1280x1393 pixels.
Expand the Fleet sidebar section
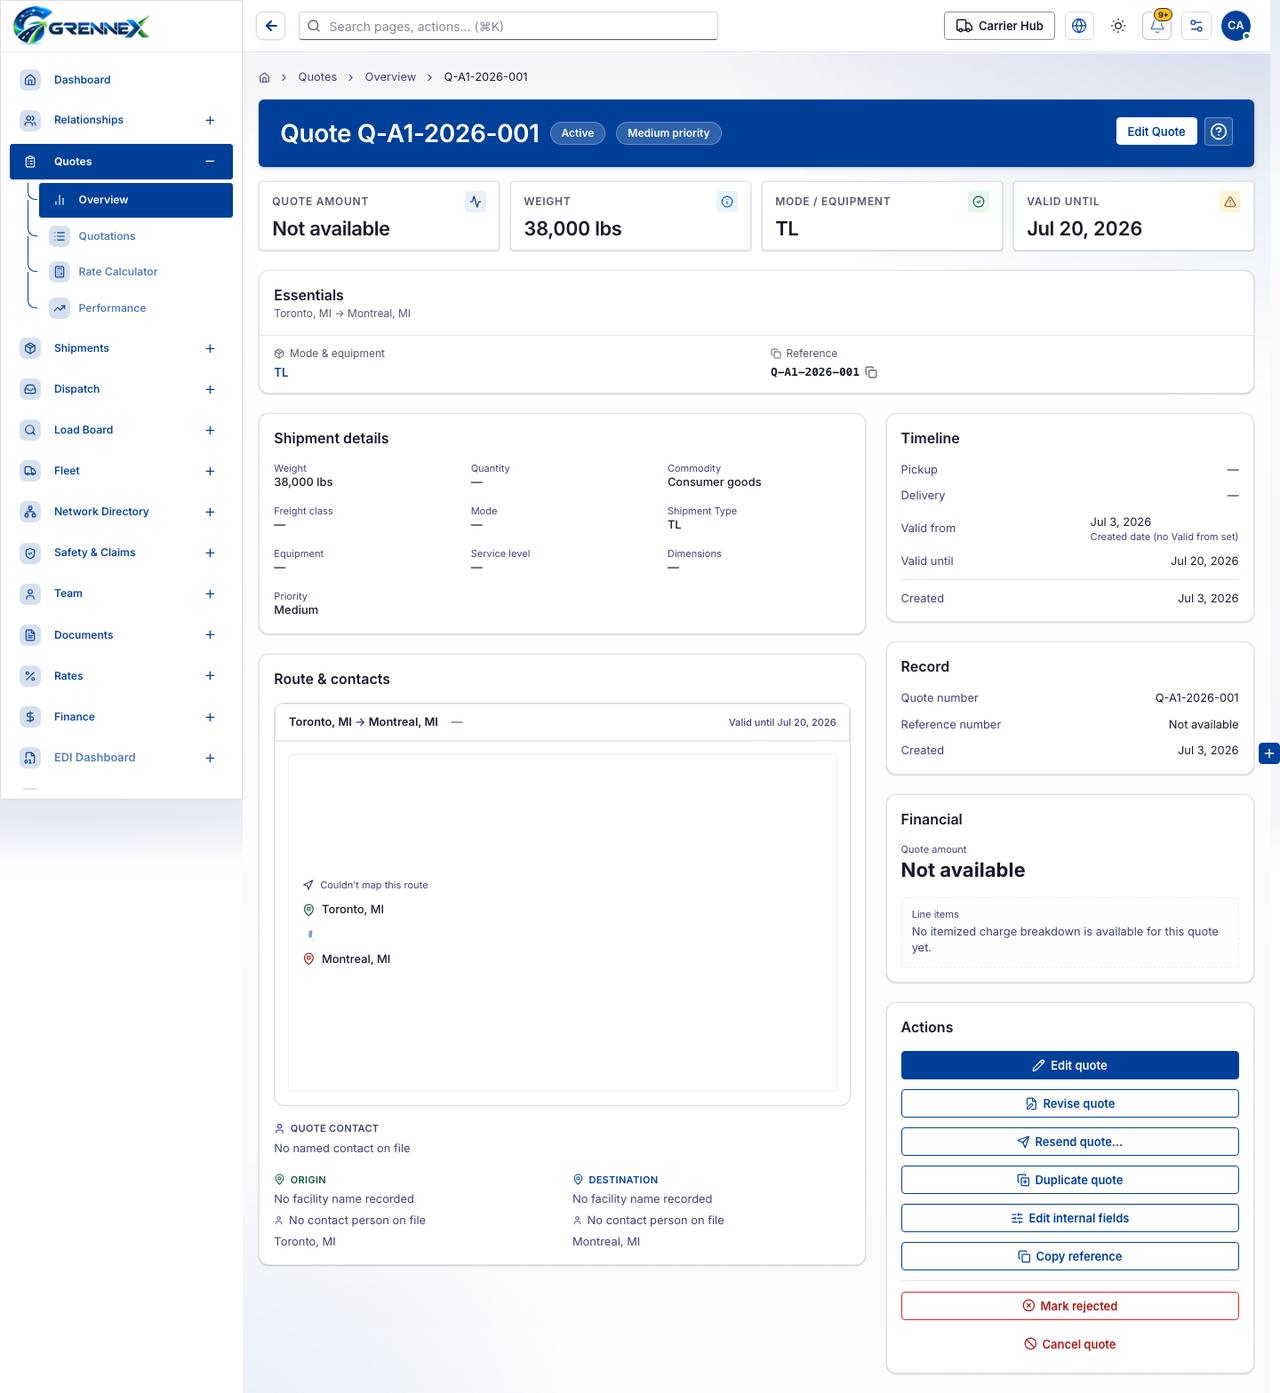[210, 471]
